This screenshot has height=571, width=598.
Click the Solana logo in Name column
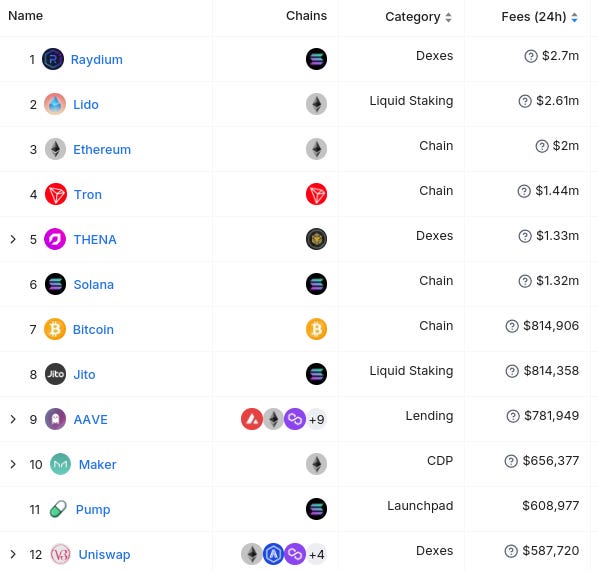coord(55,284)
